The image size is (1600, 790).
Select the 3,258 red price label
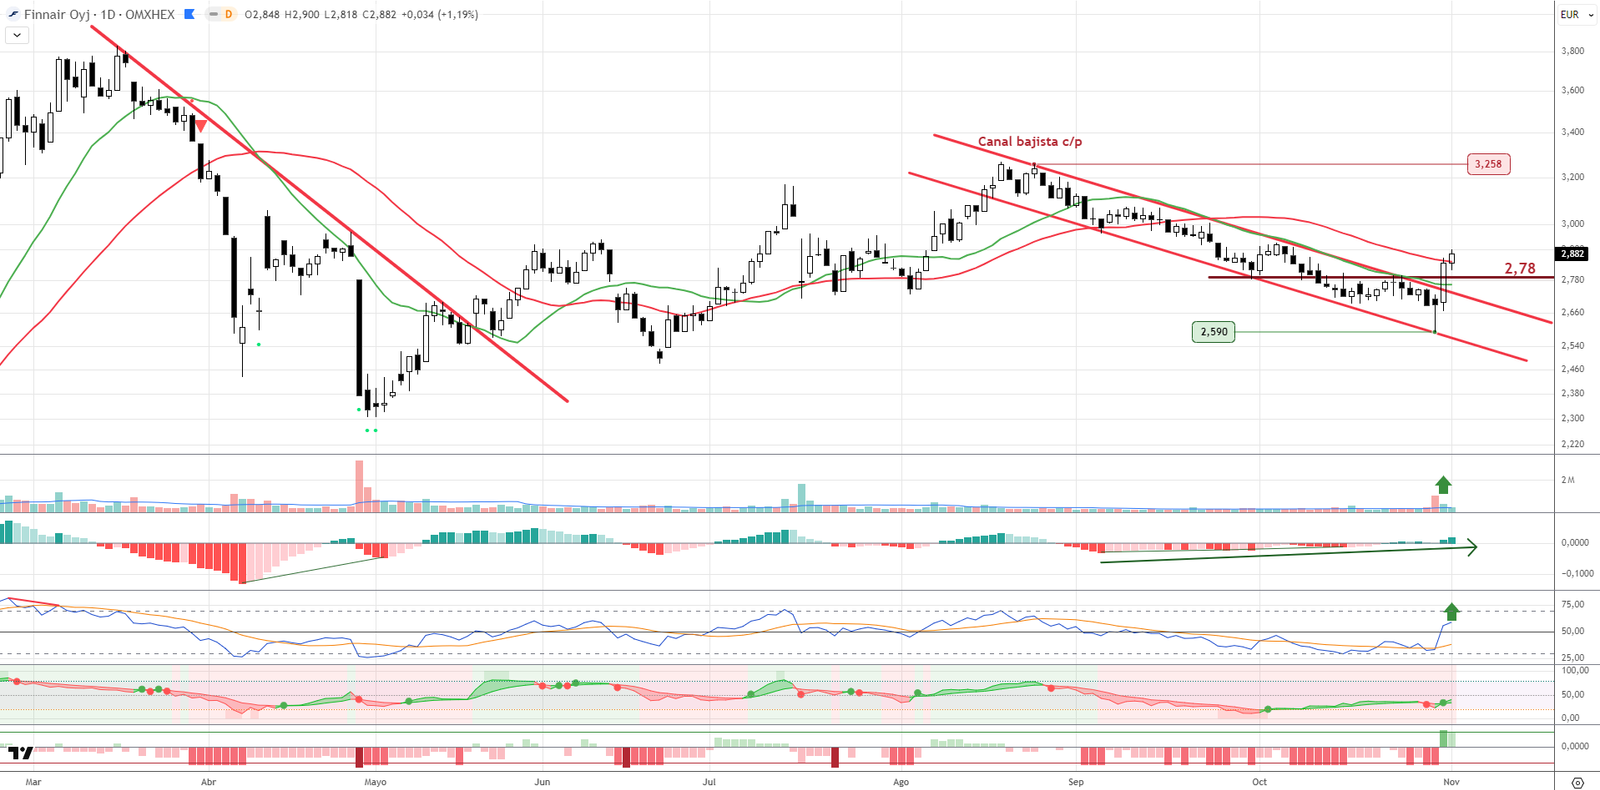[x=1488, y=164]
